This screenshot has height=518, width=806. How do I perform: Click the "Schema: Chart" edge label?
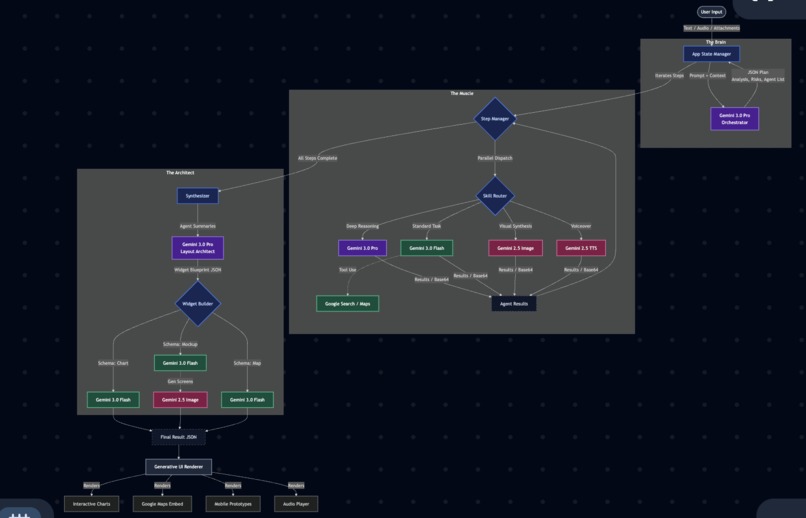tap(113, 363)
